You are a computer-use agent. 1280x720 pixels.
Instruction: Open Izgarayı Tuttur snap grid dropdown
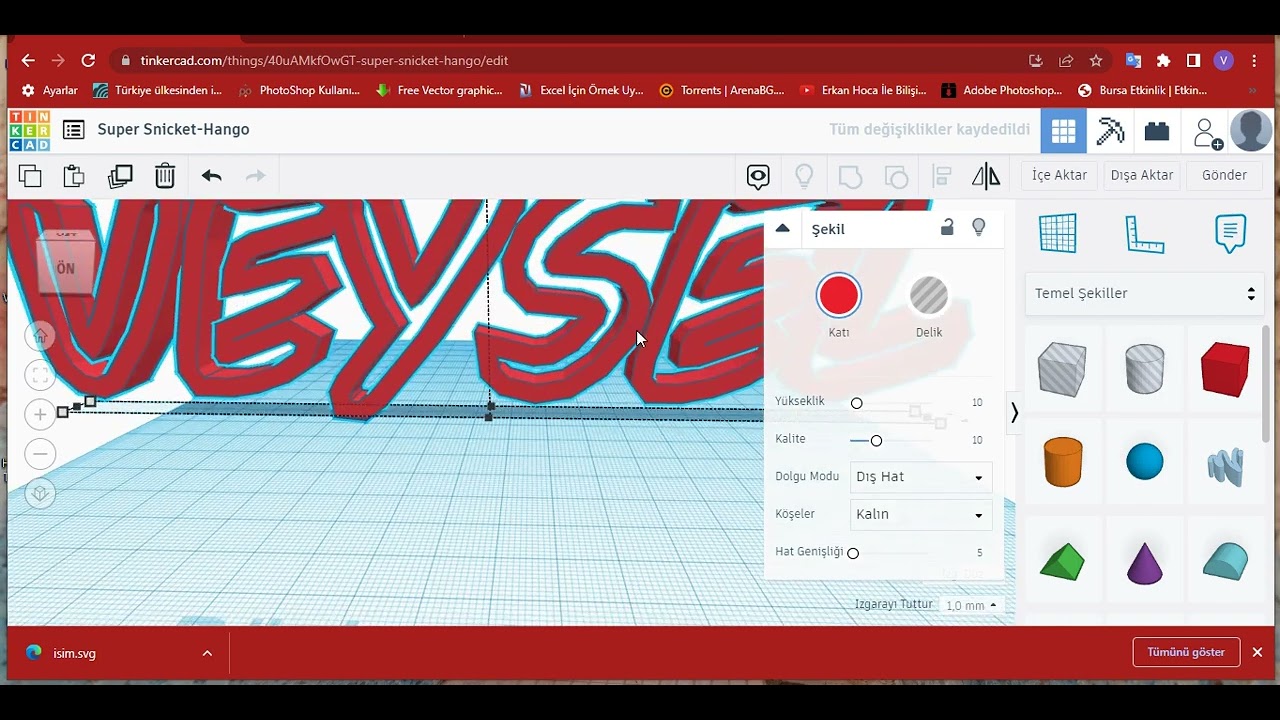click(972, 606)
